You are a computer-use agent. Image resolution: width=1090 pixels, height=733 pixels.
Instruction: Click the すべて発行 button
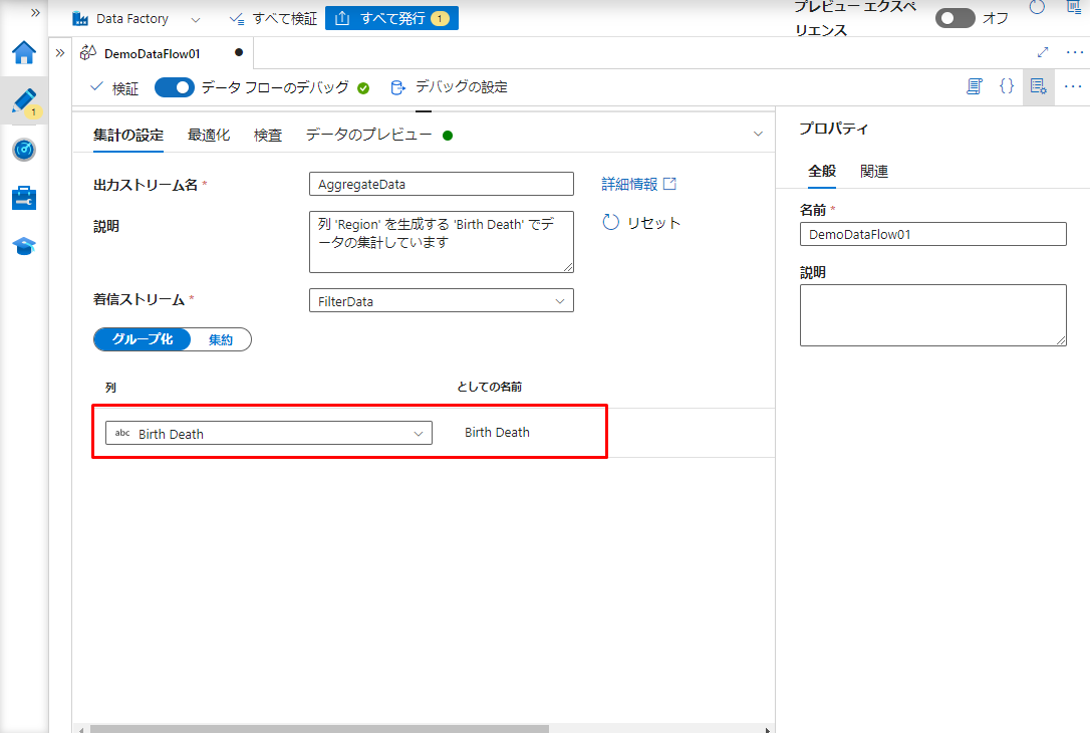(391, 18)
